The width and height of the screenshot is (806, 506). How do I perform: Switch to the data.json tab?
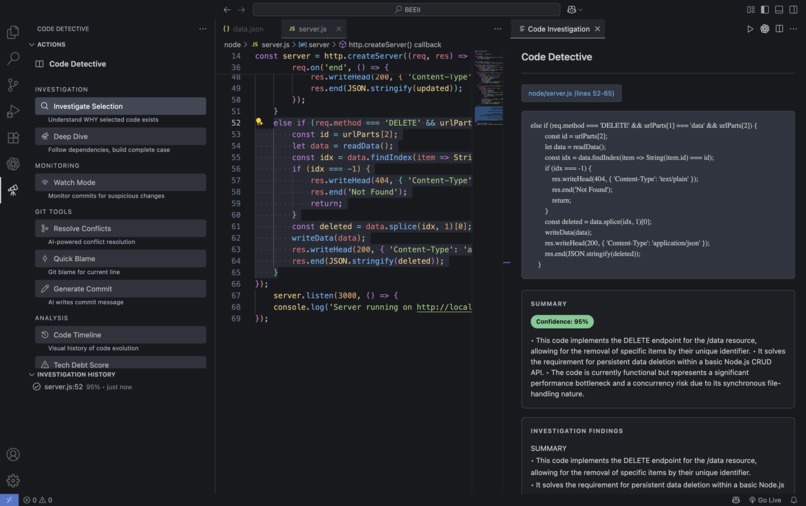243,29
